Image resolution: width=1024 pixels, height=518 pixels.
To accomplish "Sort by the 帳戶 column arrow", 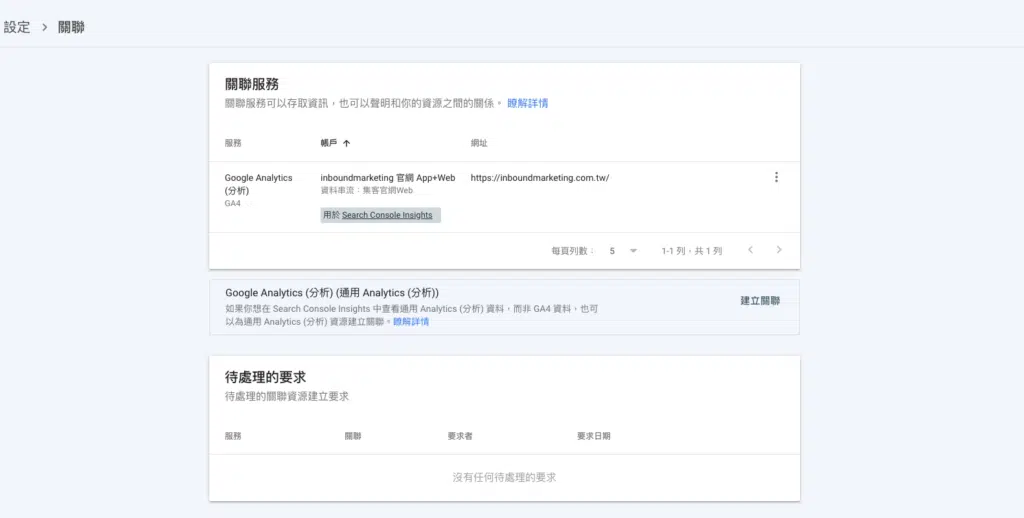I will [346, 143].
